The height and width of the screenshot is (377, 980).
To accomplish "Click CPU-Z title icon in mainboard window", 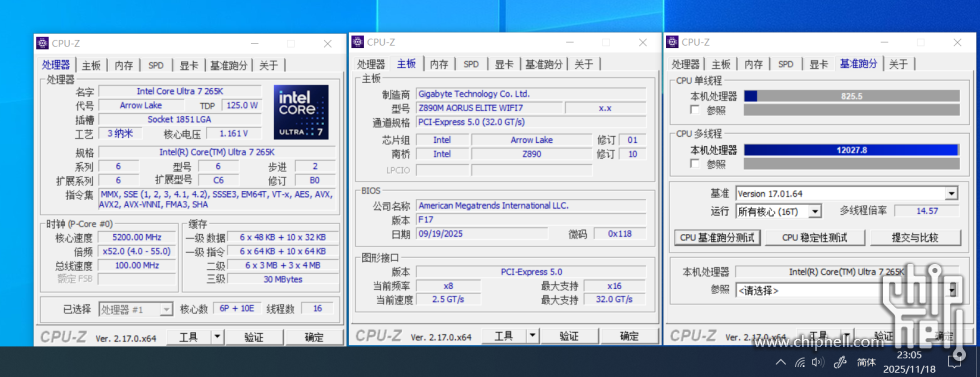I will tap(358, 43).
